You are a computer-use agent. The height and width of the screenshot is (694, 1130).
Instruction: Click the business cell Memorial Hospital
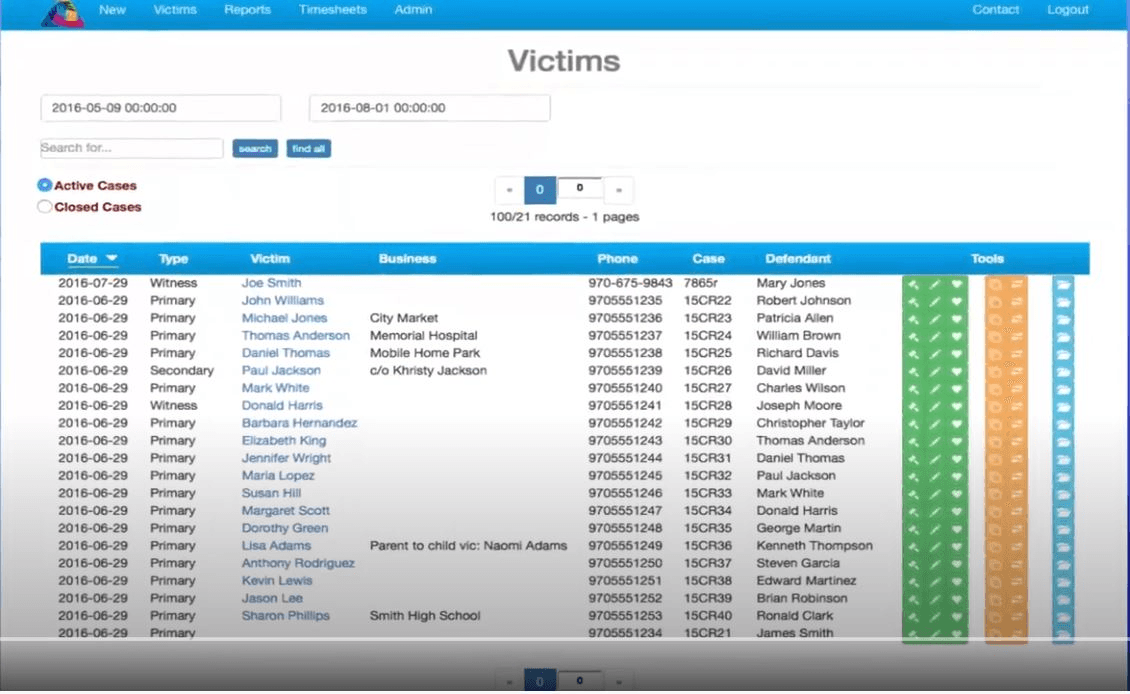point(424,336)
